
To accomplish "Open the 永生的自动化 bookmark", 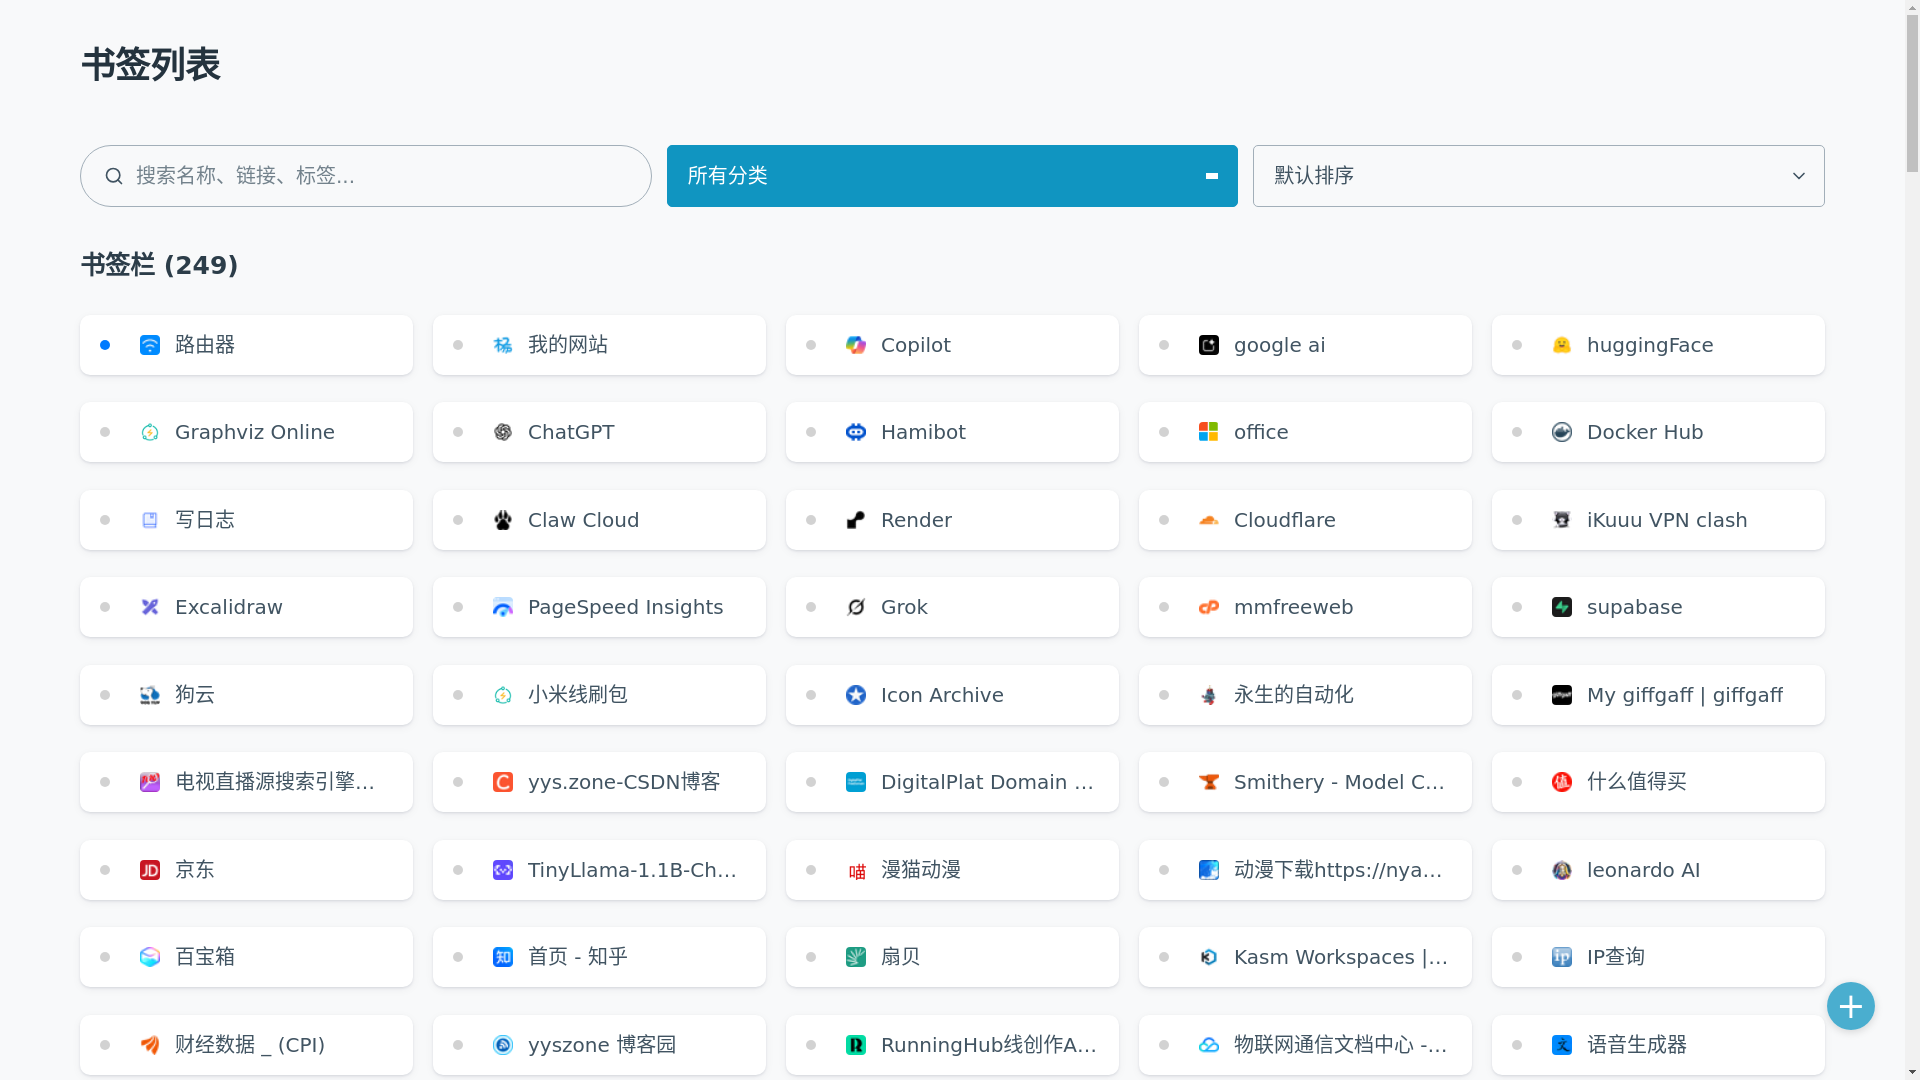I will pyautogui.click(x=1305, y=695).
